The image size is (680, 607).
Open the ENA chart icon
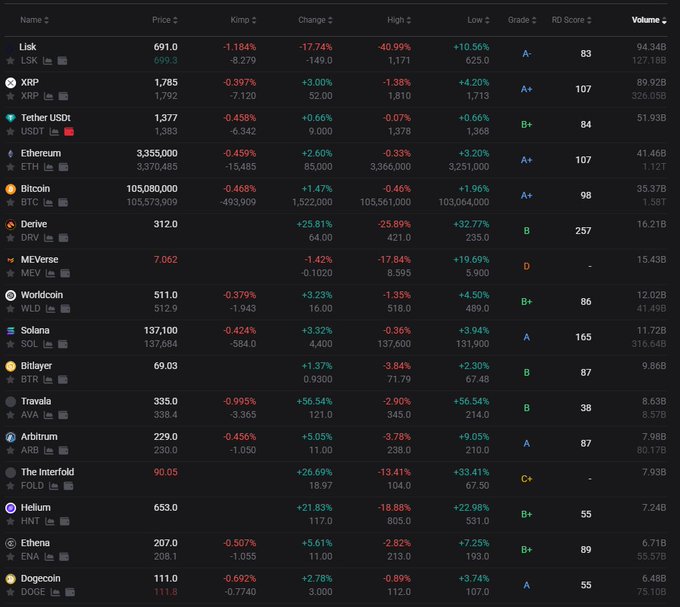point(49,557)
